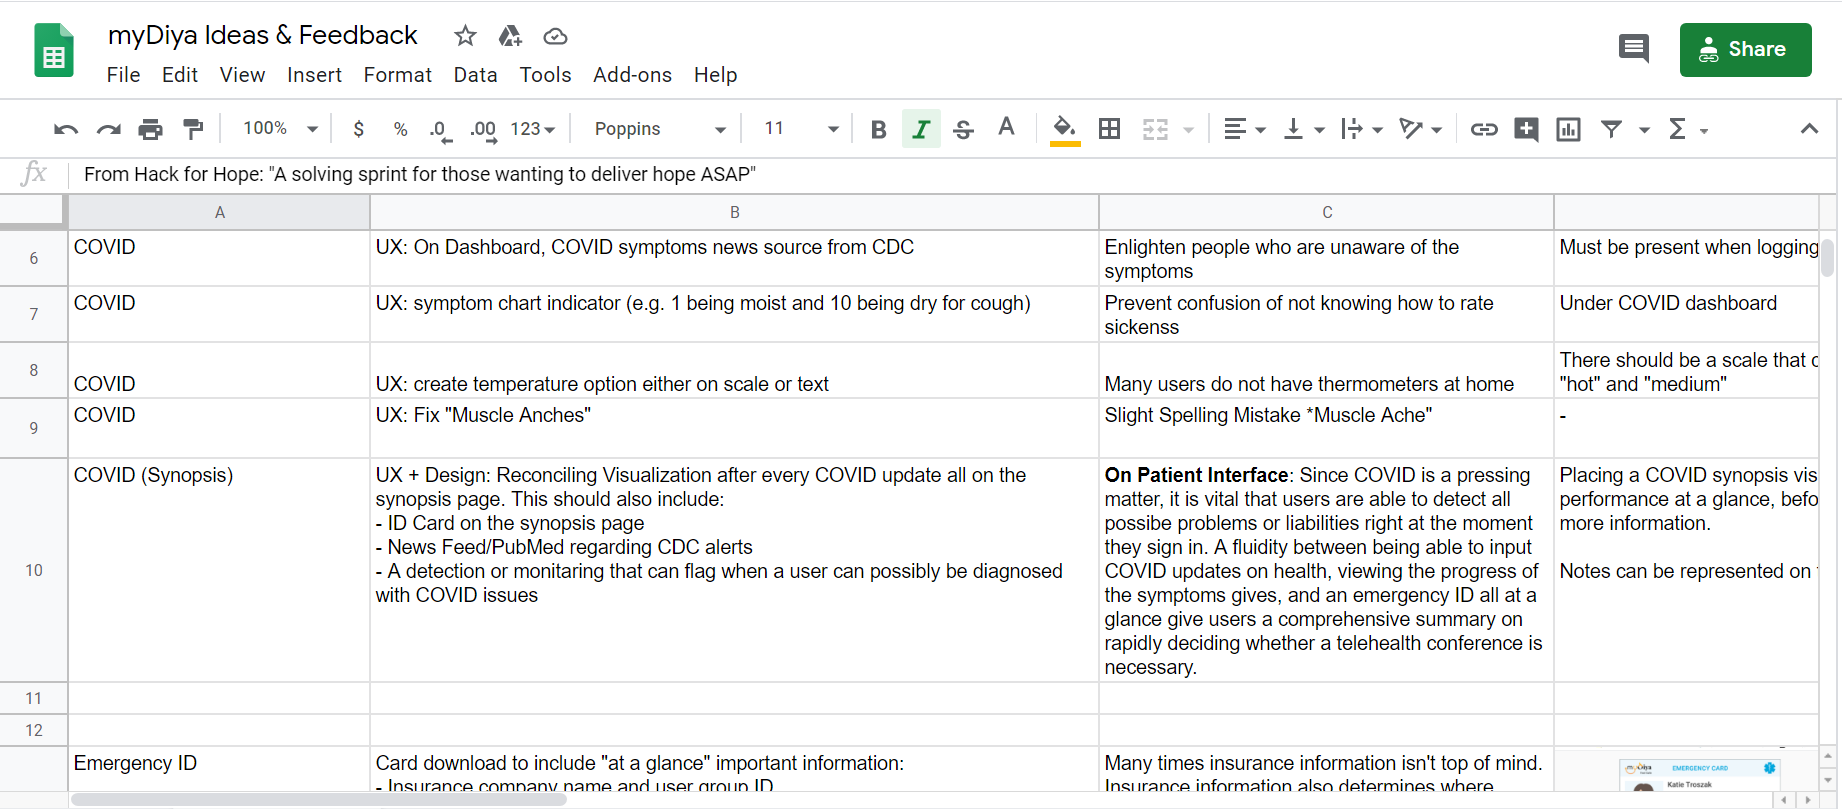Select row 6 header
Screen dimensions: 1842x809
point(34,258)
